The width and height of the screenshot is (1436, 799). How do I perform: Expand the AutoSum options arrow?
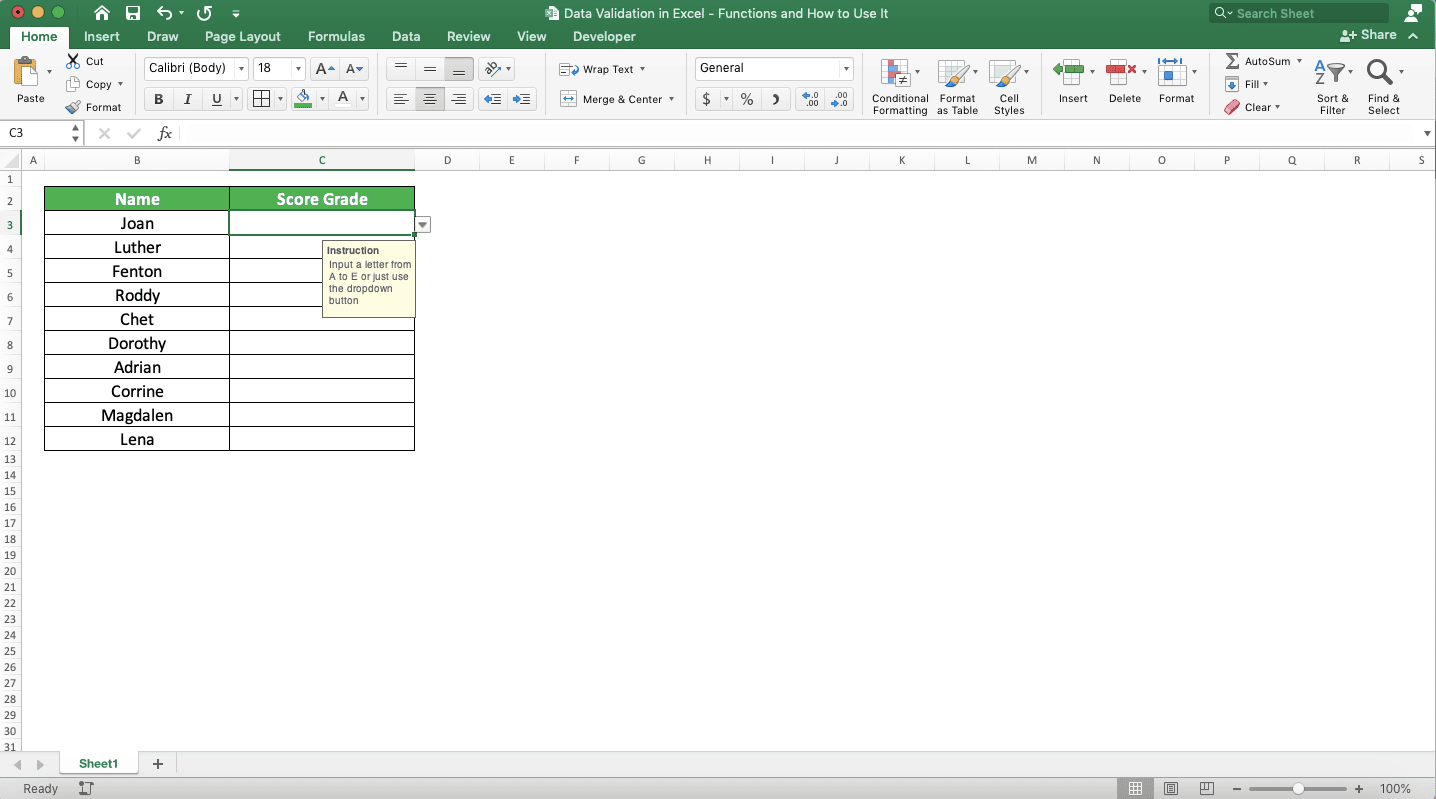coord(1299,61)
